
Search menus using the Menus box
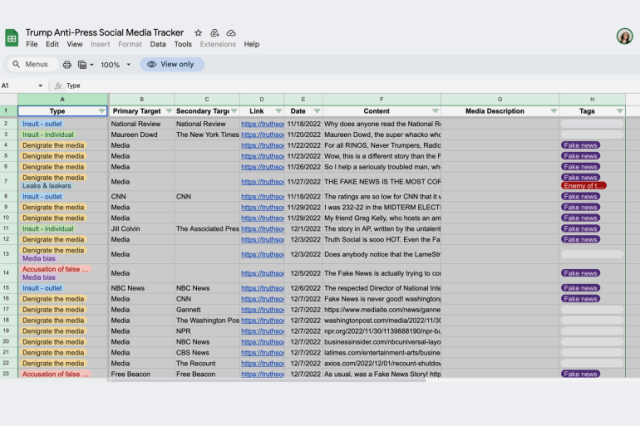[x=30, y=64]
